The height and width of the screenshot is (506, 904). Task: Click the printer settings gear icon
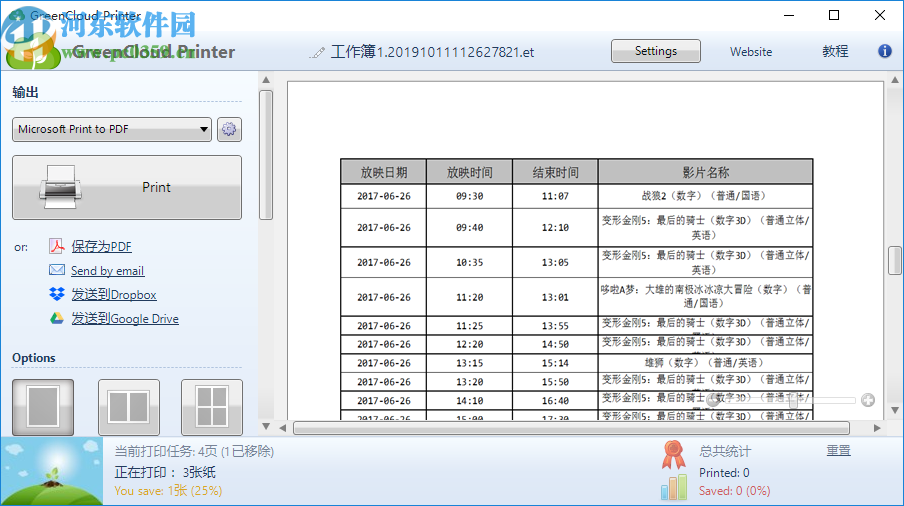click(x=229, y=129)
